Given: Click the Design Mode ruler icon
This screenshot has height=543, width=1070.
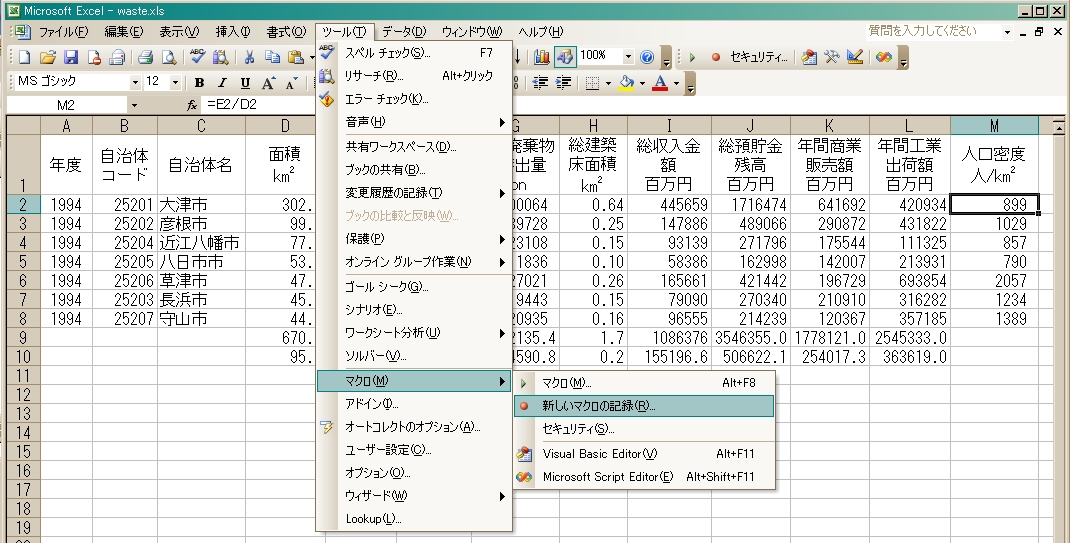Looking at the screenshot, I should tap(855, 57).
